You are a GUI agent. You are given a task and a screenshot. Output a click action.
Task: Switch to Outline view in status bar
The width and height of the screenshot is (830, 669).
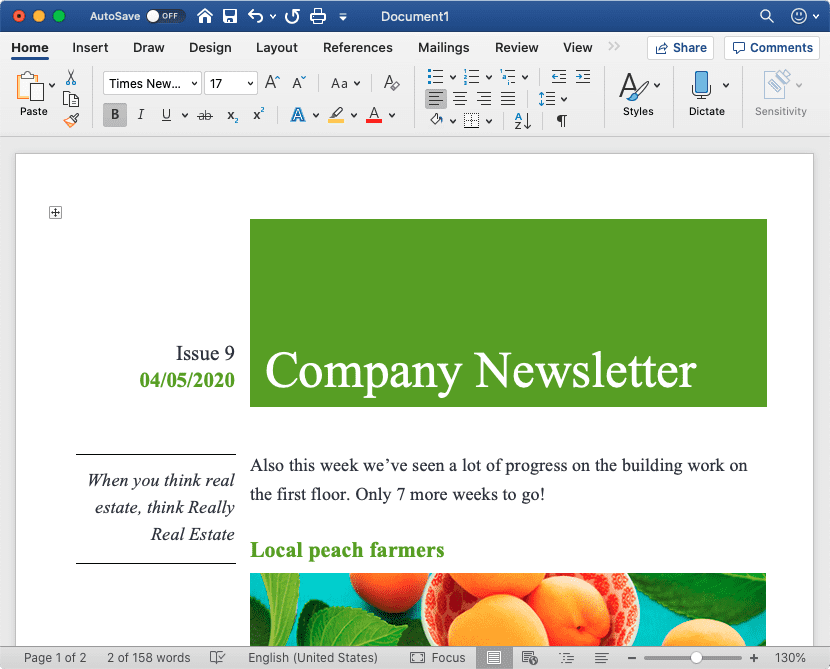pyautogui.click(x=567, y=658)
